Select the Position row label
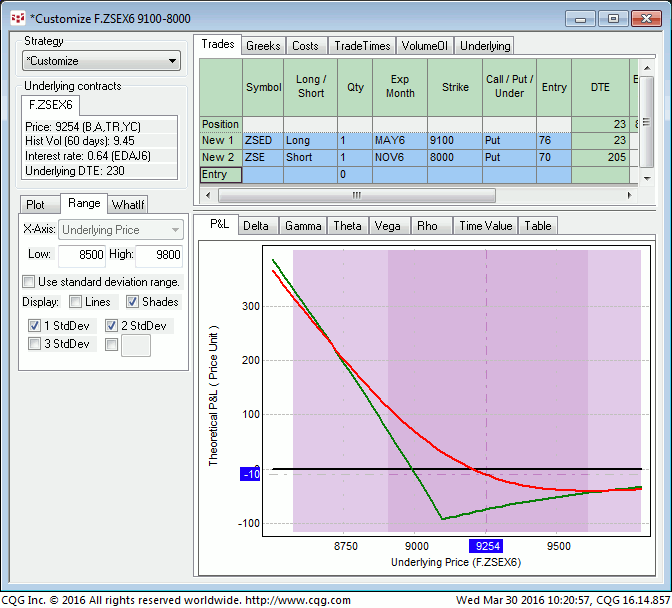The width and height of the screenshot is (672, 608). click(221, 124)
